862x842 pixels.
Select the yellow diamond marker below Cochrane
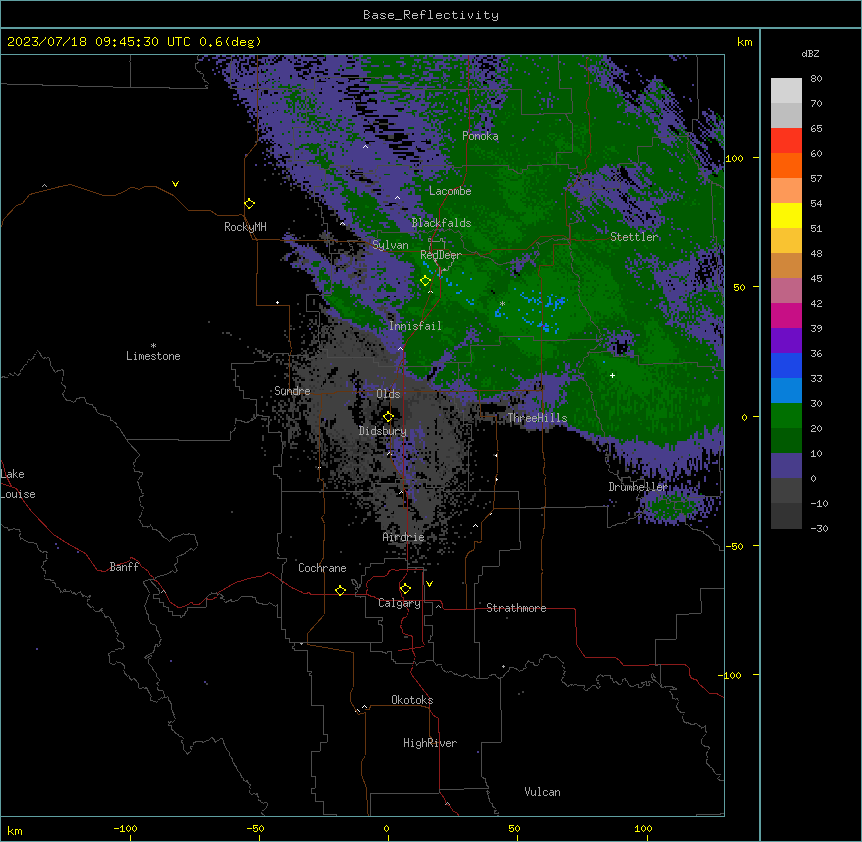click(x=340, y=590)
